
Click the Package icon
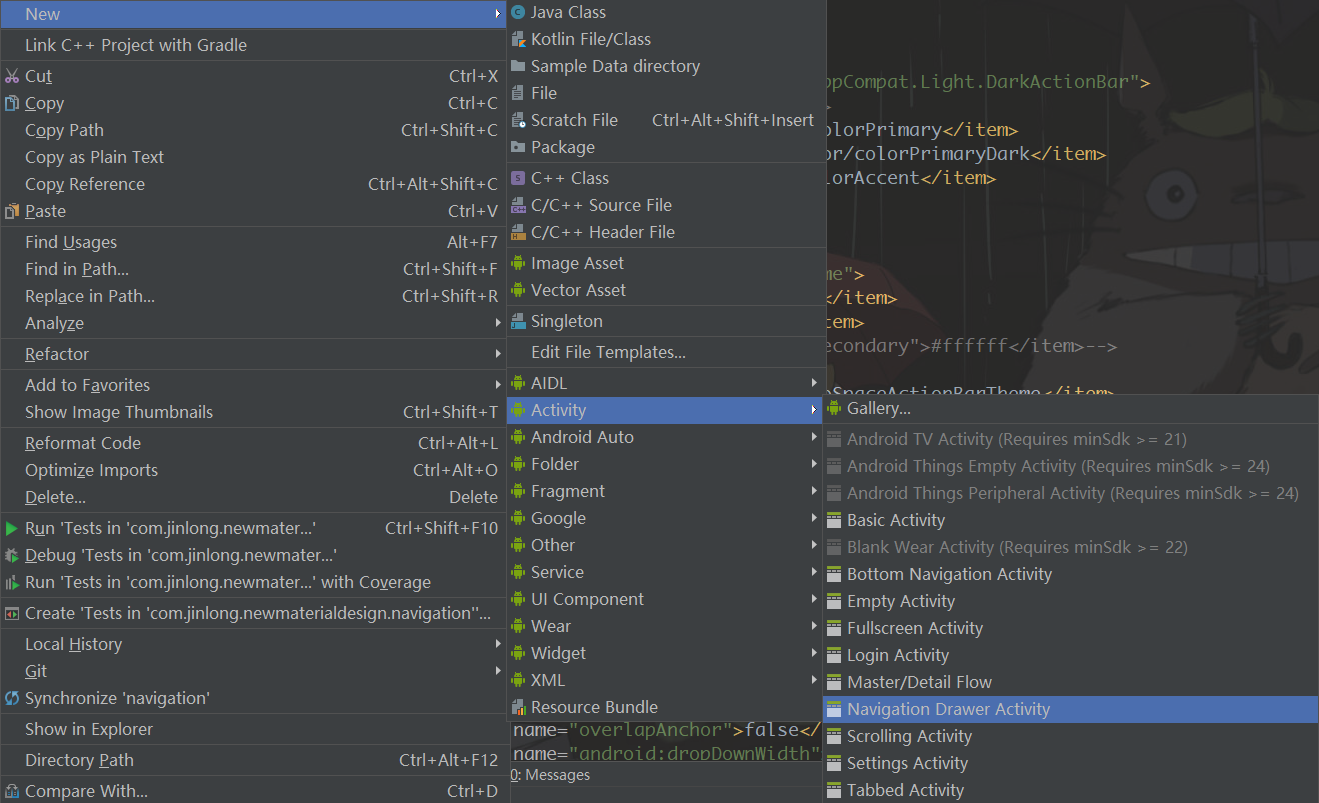pyautogui.click(x=518, y=147)
